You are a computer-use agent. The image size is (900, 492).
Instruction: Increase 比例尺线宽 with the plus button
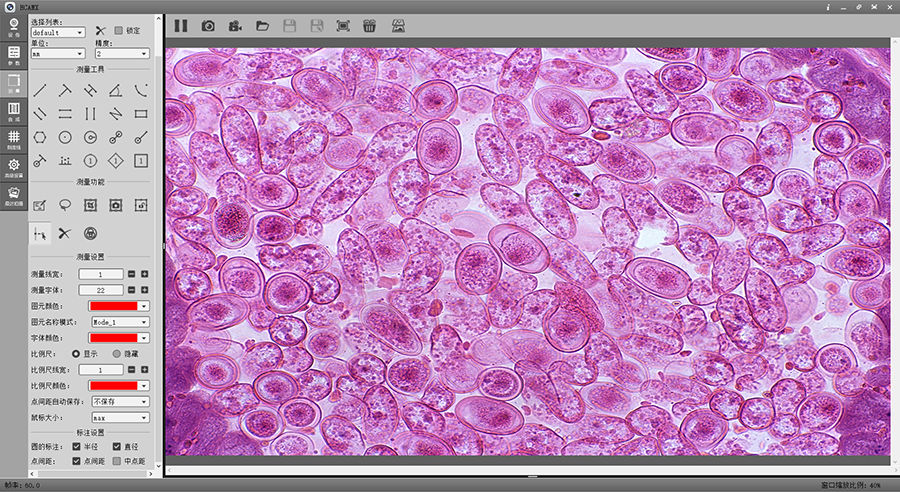(145, 370)
